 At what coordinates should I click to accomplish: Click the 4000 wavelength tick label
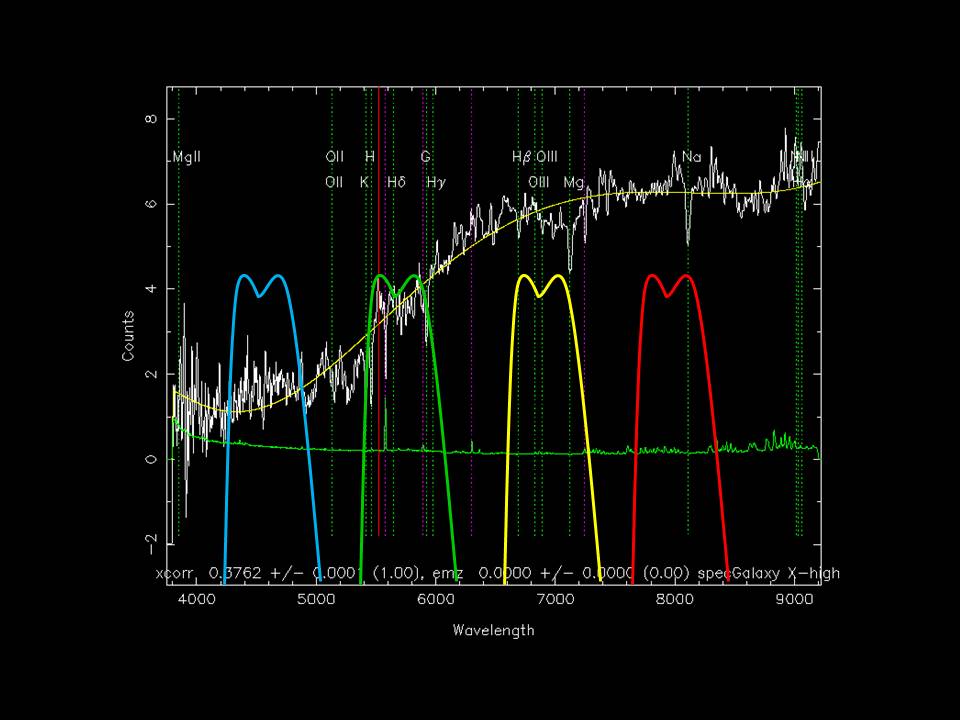[195, 600]
